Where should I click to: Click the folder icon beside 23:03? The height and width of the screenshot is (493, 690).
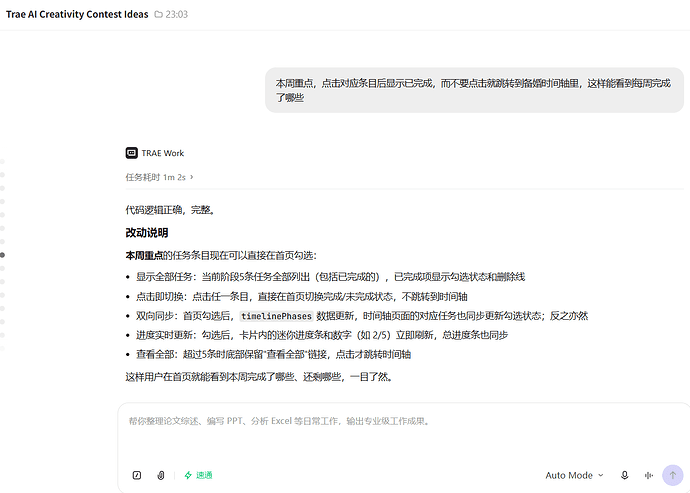point(158,15)
